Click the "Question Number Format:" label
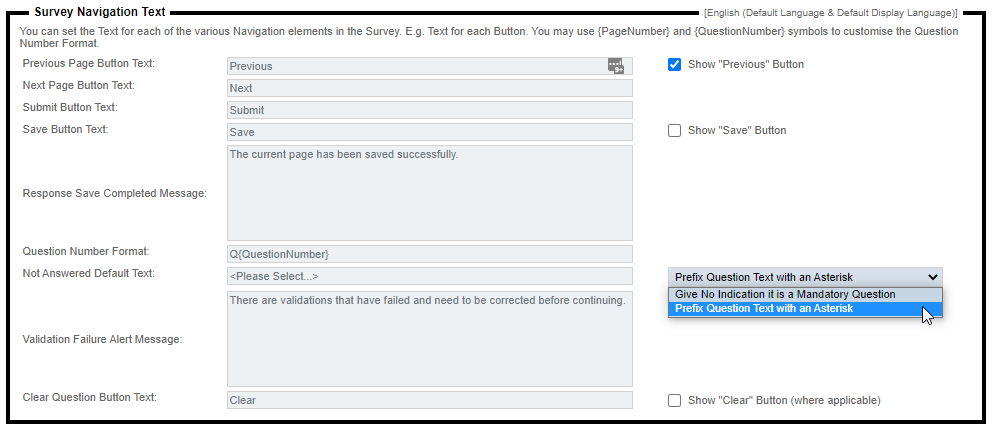993x431 pixels. [86, 251]
